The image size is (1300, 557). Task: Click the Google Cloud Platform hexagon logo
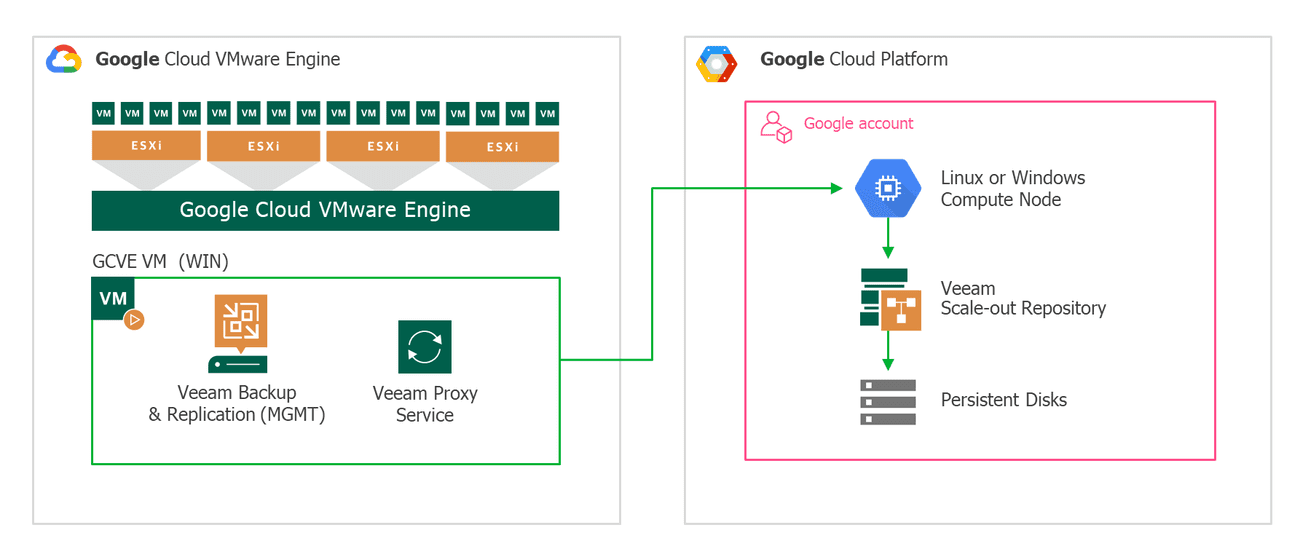[x=716, y=64]
